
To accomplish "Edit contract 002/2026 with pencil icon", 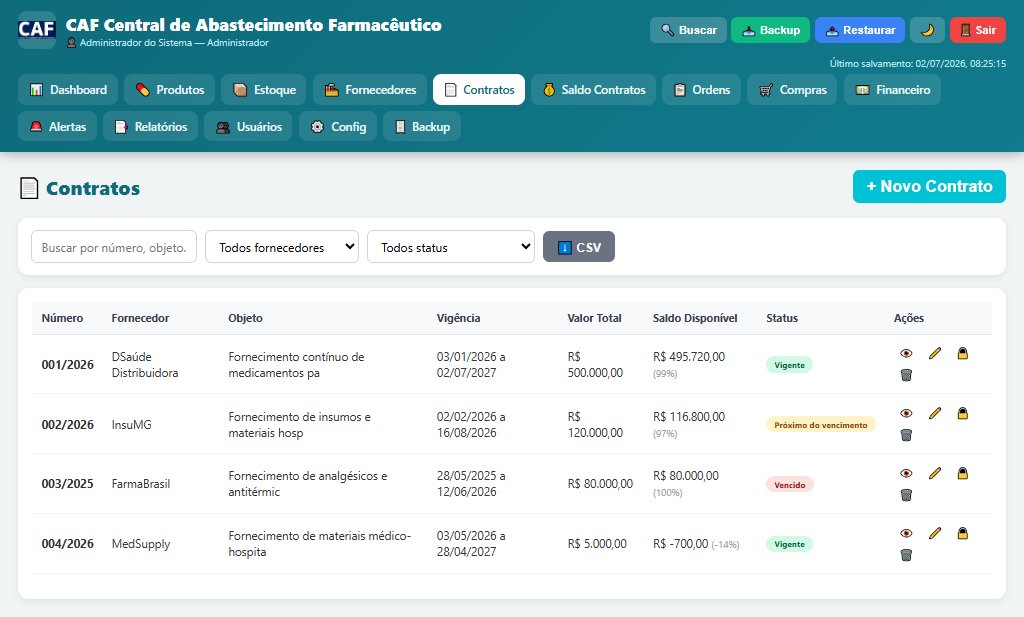I will pos(935,413).
